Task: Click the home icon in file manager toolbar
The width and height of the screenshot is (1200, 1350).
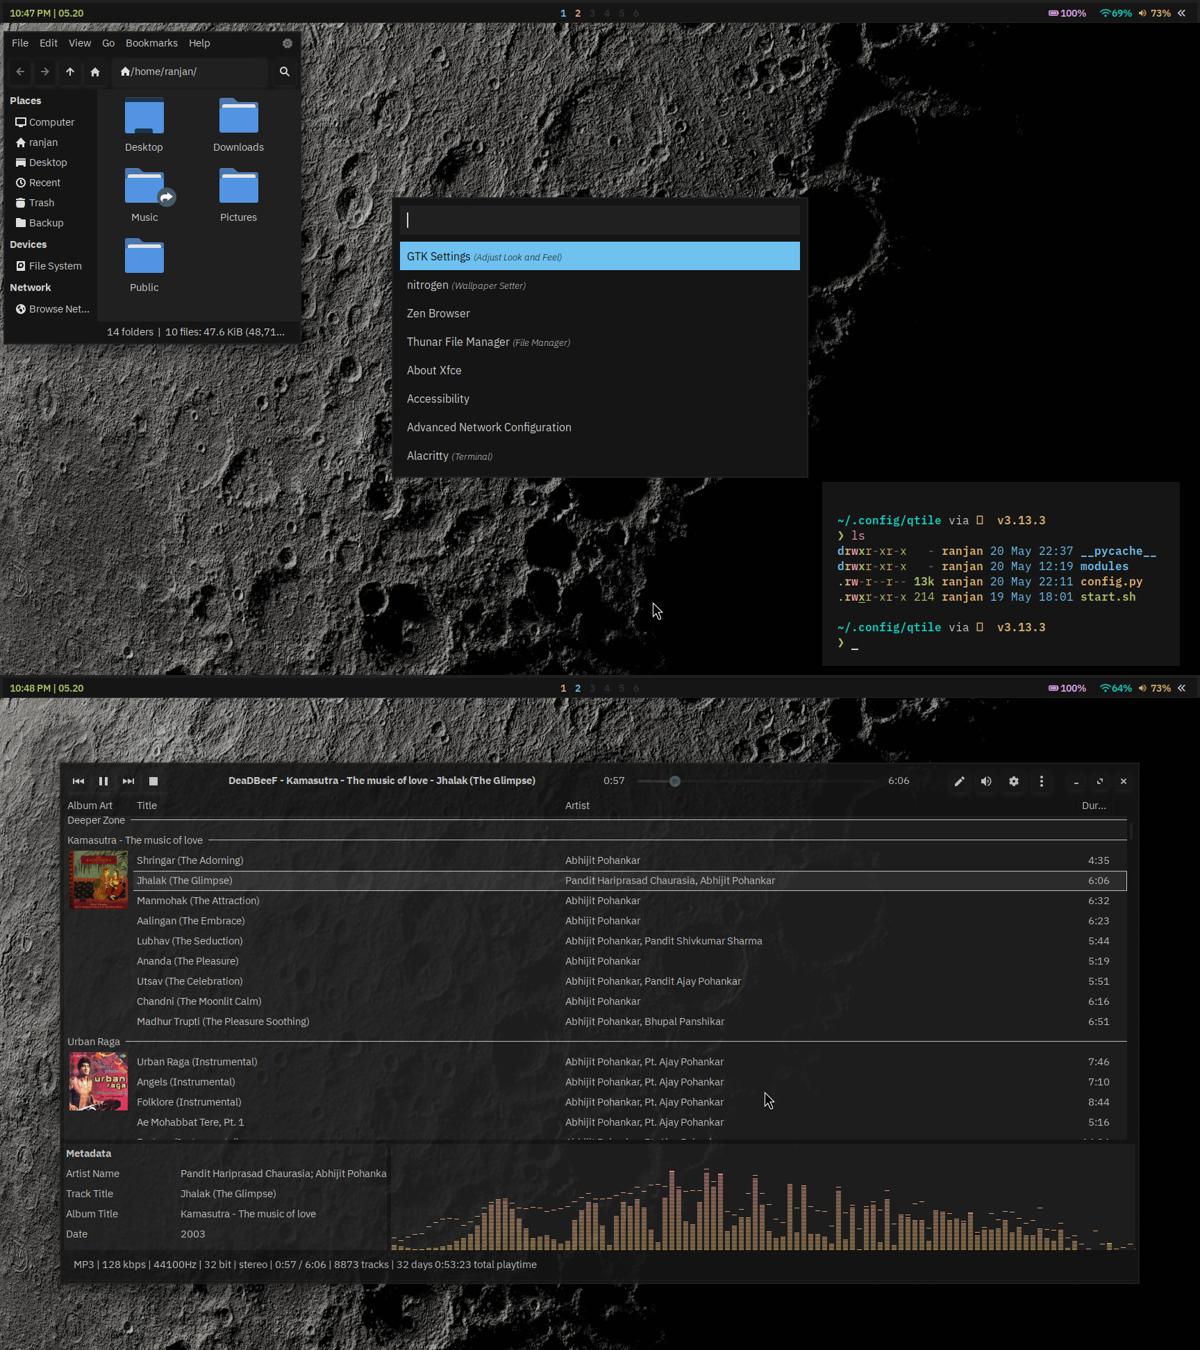Action: click(95, 72)
